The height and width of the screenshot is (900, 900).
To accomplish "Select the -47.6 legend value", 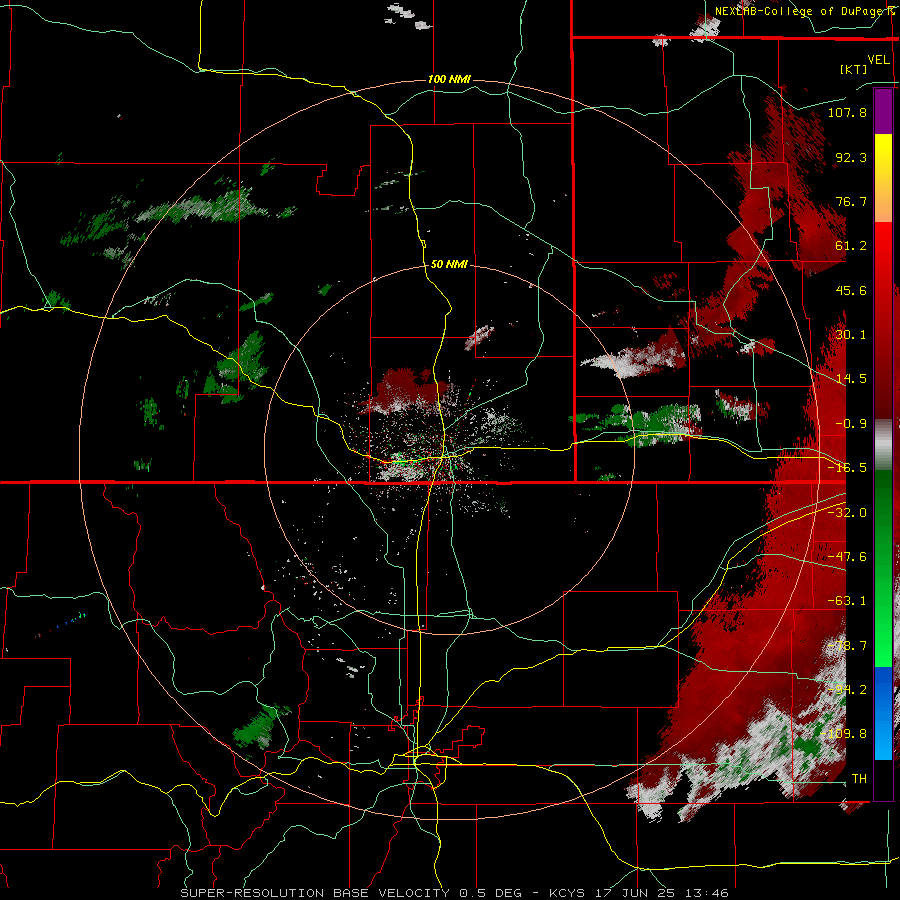I will pyautogui.click(x=847, y=557).
